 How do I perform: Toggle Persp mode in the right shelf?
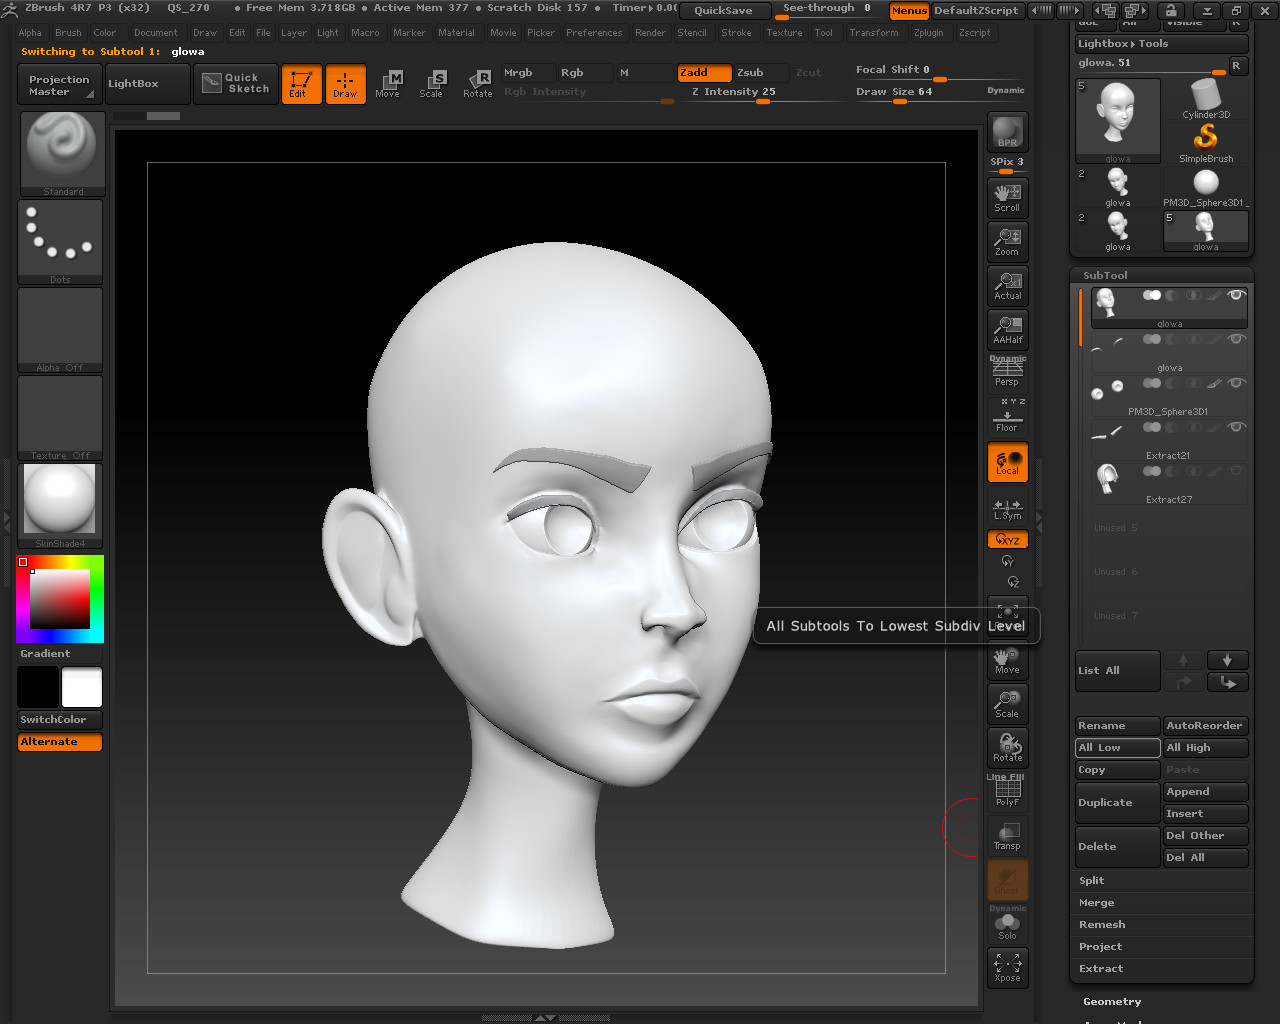[1007, 374]
